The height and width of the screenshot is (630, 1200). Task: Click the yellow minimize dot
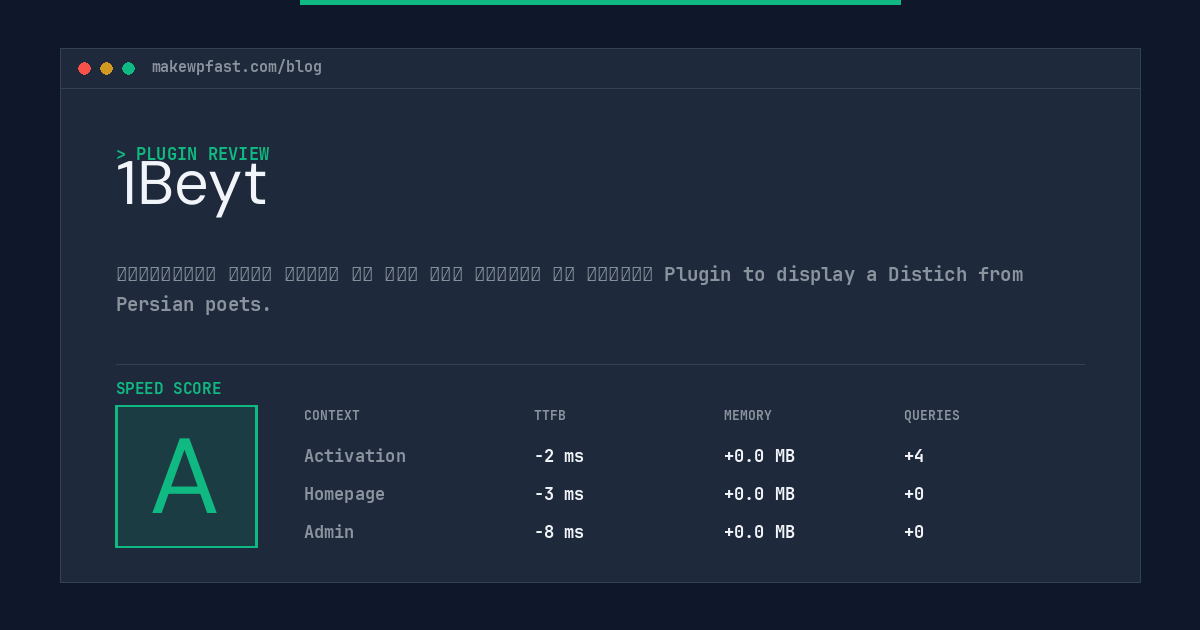(x=106, y=68)
